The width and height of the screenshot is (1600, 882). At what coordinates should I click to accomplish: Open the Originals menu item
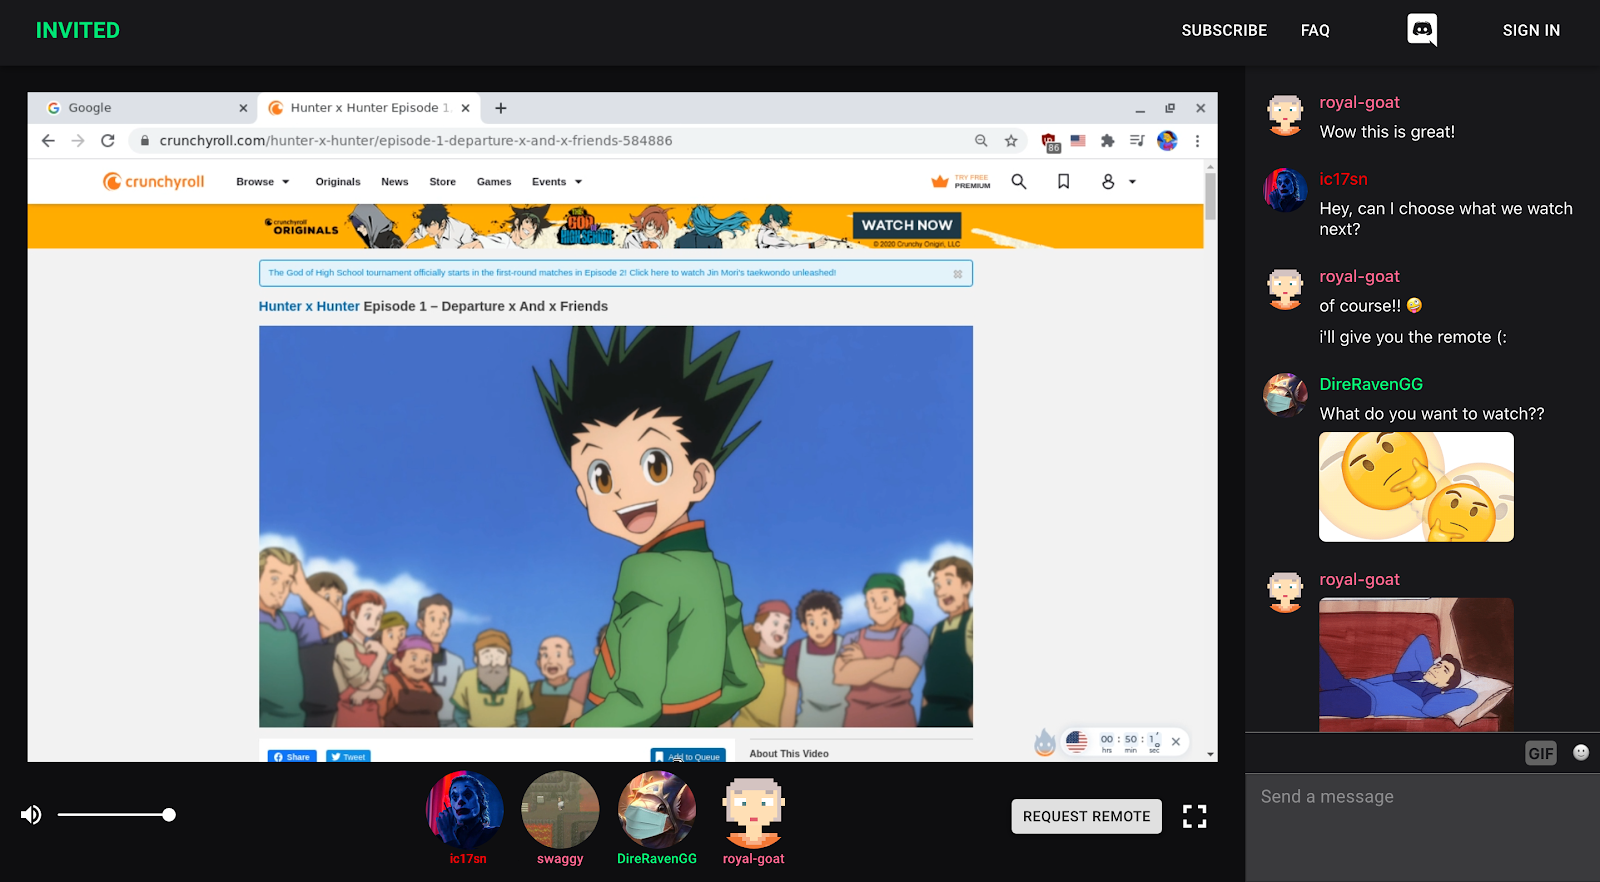pyautogui.click(x=338, y=182)
